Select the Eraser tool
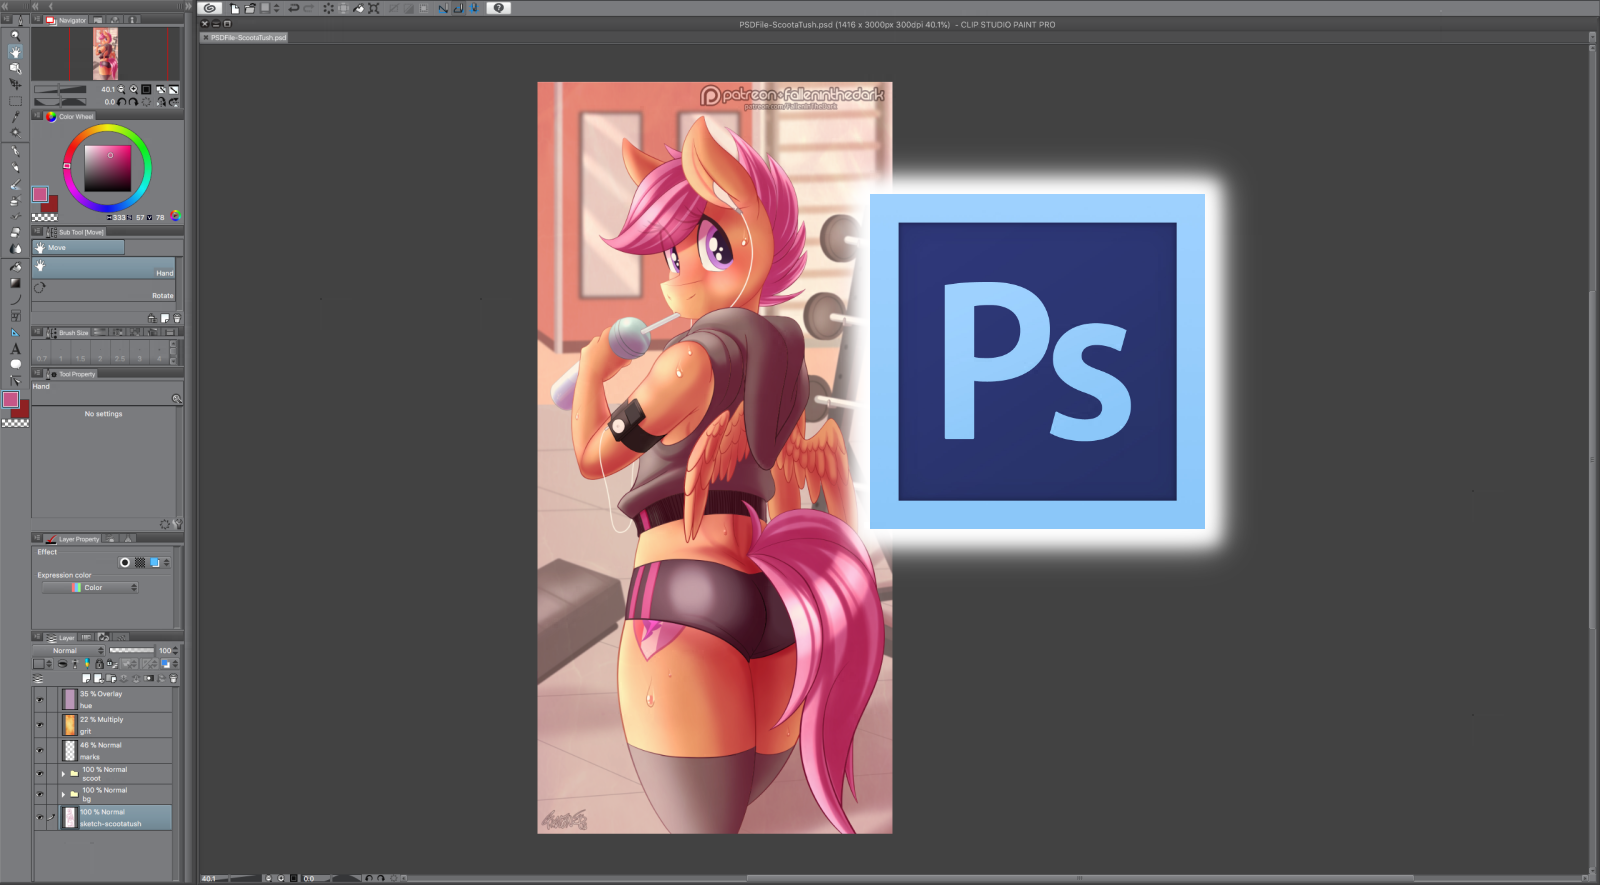Viewport: 1600px width, 885px height. 15,233
